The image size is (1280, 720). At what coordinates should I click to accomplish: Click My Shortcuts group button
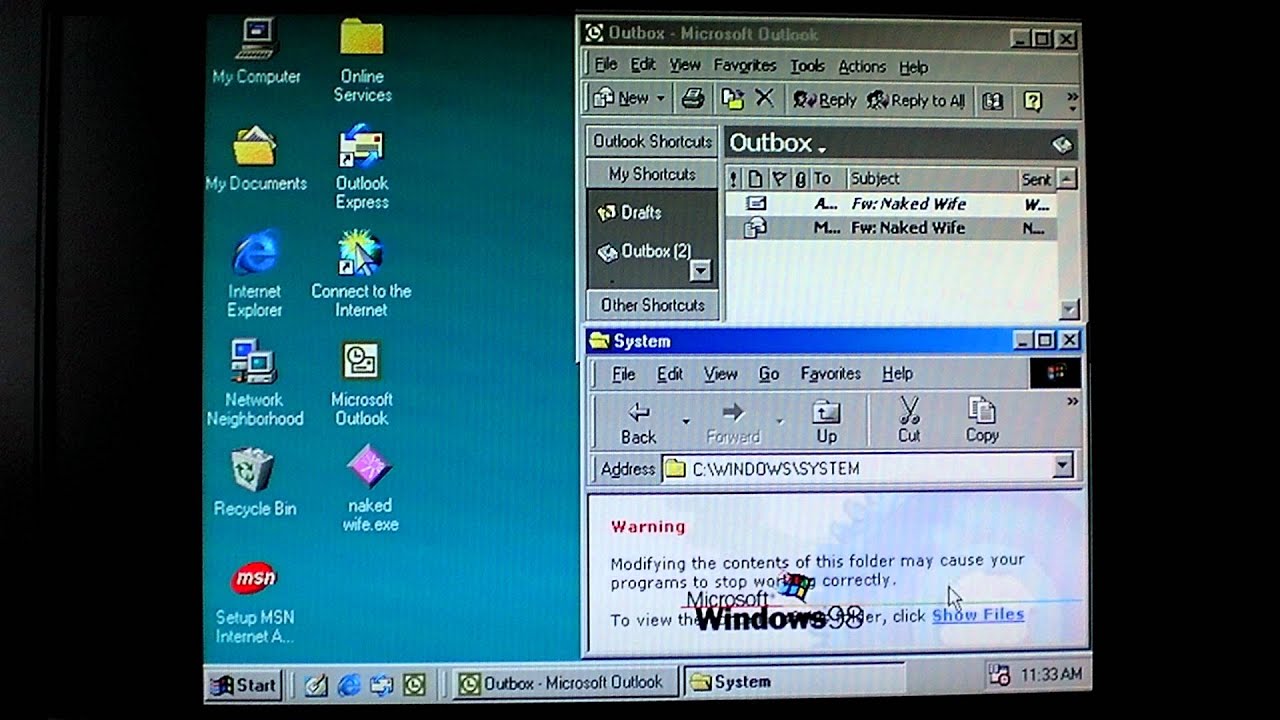(651, 174)
